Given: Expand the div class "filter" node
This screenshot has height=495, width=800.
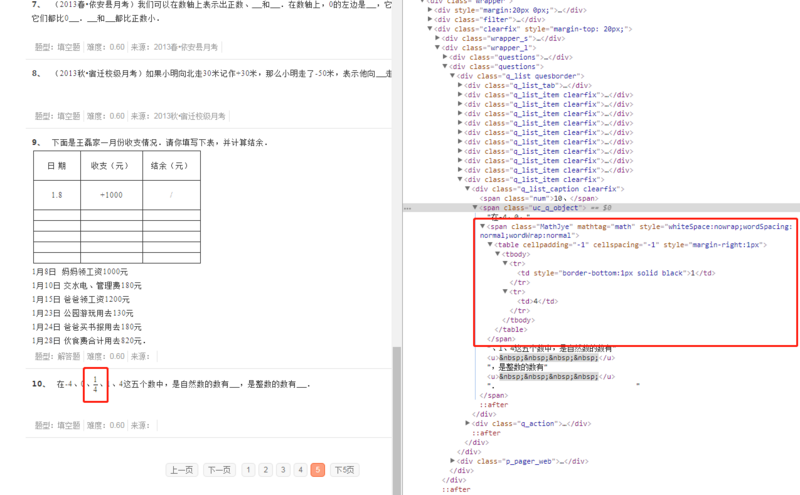Looking at the screenshot, I should (x=430, y=19).
